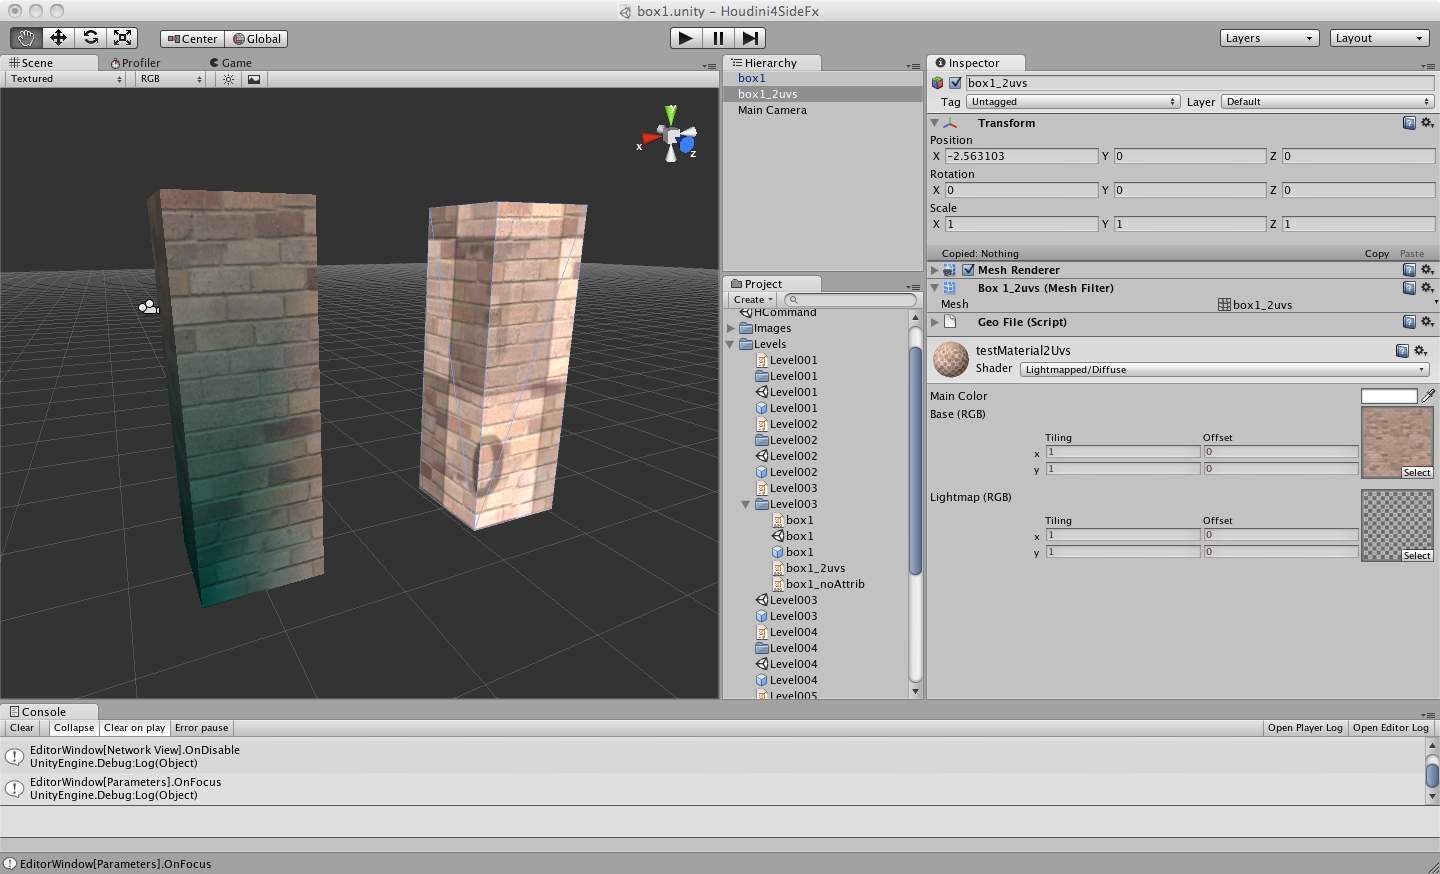Toggle scene lighting sun icon
Screen dimensions: 1440x874
tap(229, 79)
